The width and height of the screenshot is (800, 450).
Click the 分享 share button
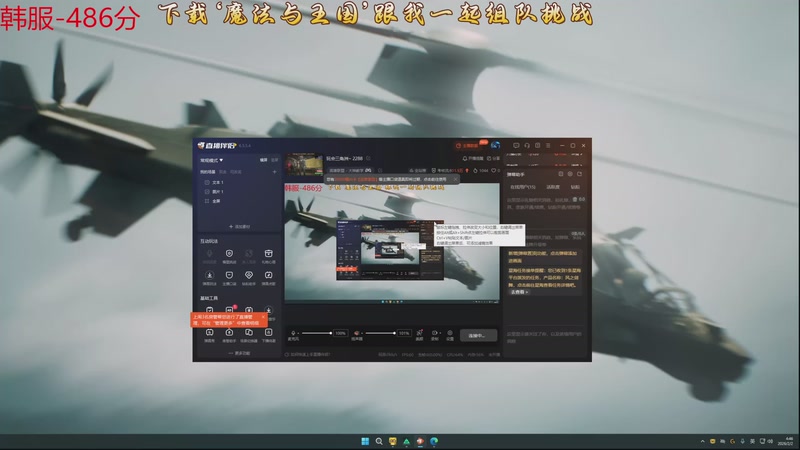tap(493, 158)
